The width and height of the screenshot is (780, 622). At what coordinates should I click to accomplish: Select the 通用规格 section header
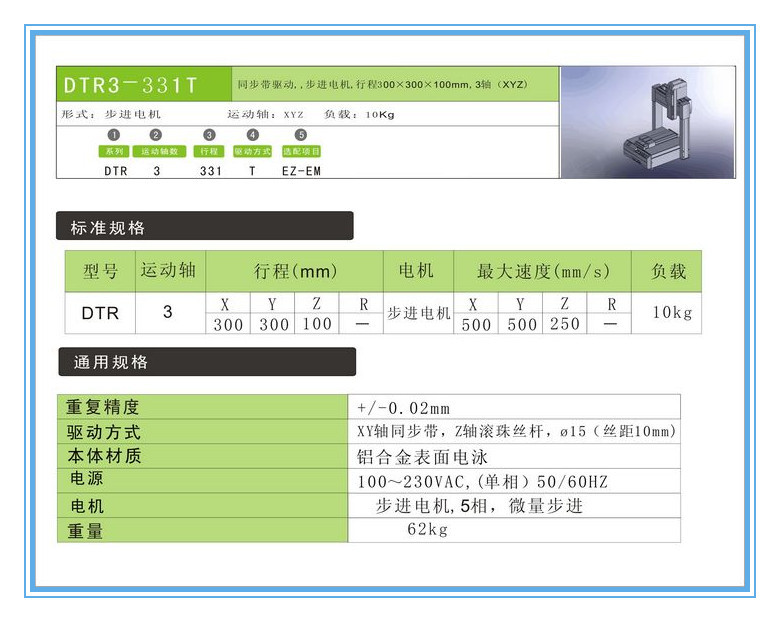click(205, 362)
